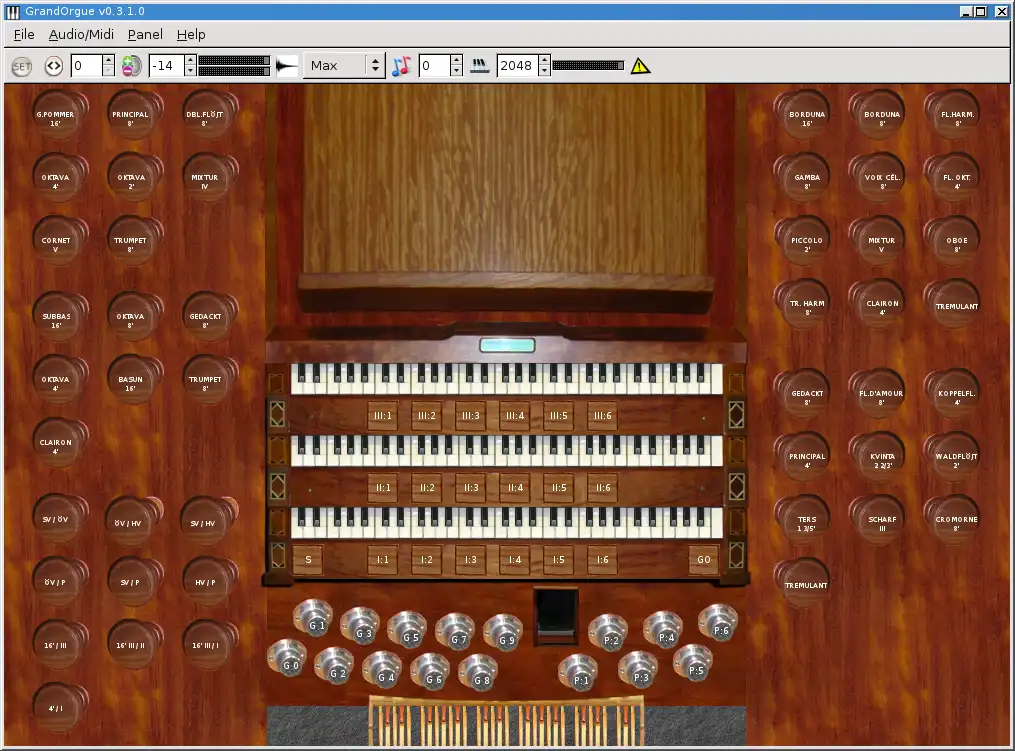This screenshot has height=751, width=1015.
Task: Click the volume plus/minus icon
Action: click(x=131, y=66)
